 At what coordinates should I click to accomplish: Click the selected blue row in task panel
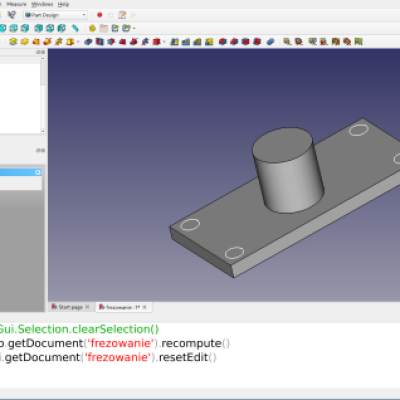point(21,172)
